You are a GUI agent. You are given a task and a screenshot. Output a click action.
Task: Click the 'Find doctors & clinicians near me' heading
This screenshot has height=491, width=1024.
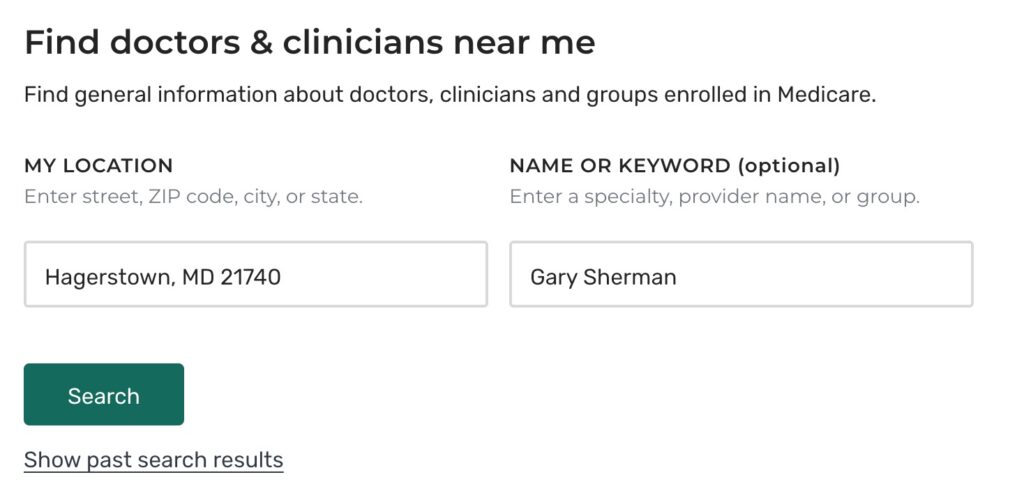(x=309, y=42)
